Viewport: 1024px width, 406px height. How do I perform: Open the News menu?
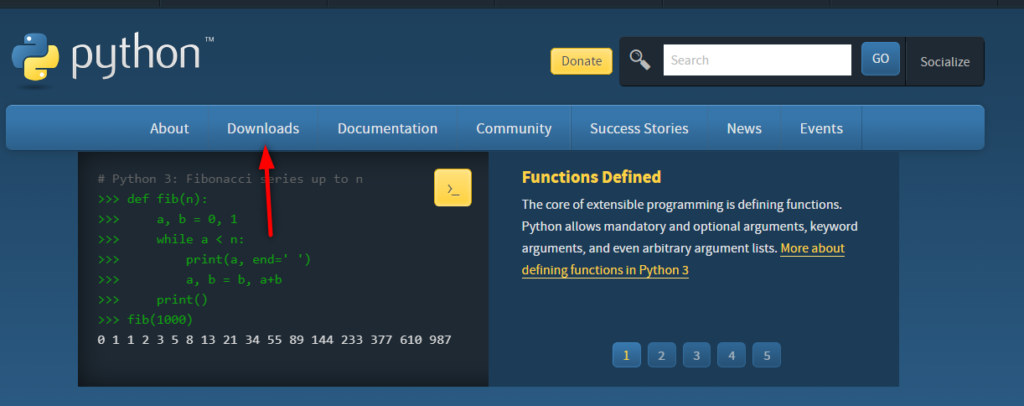tap(744, 129)
